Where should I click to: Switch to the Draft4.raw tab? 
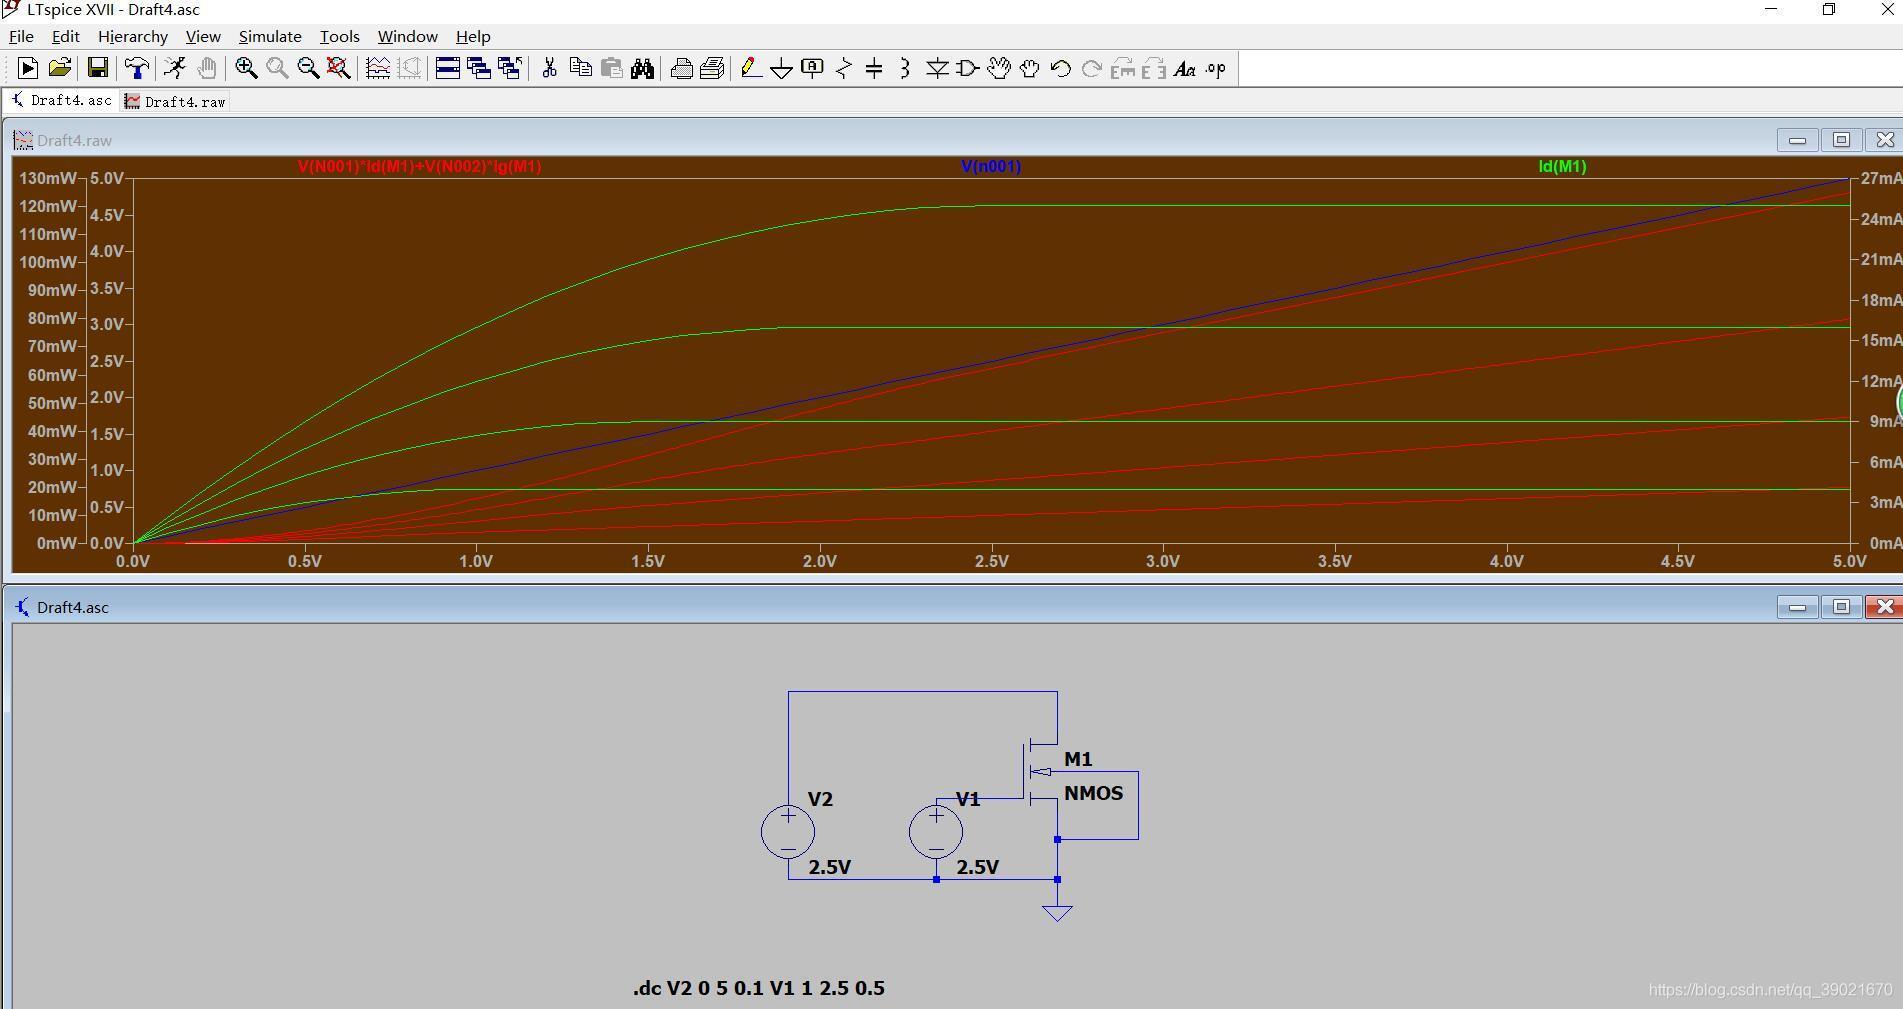click(x=175, y=101)
